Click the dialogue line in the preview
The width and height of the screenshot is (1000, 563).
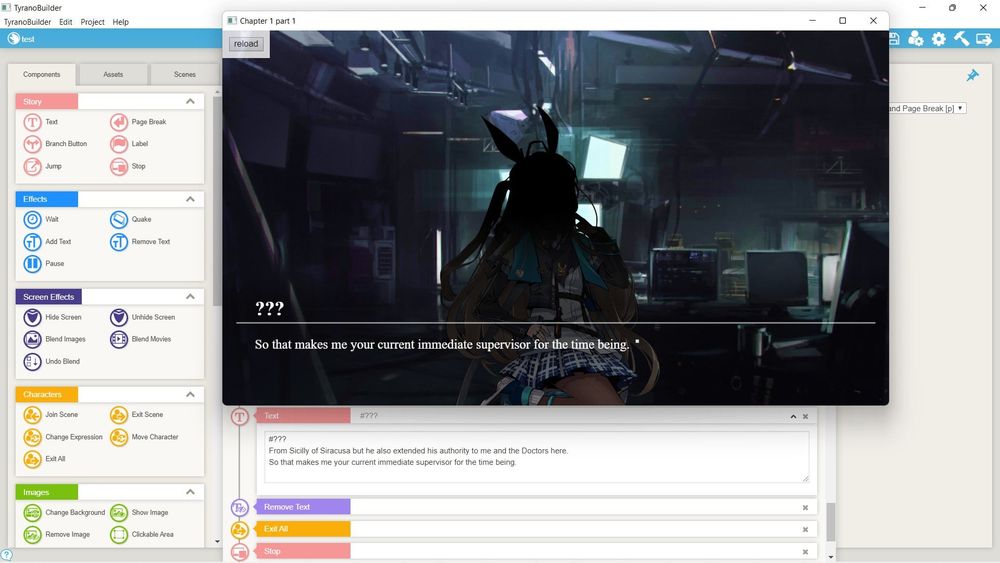(441, 344)
